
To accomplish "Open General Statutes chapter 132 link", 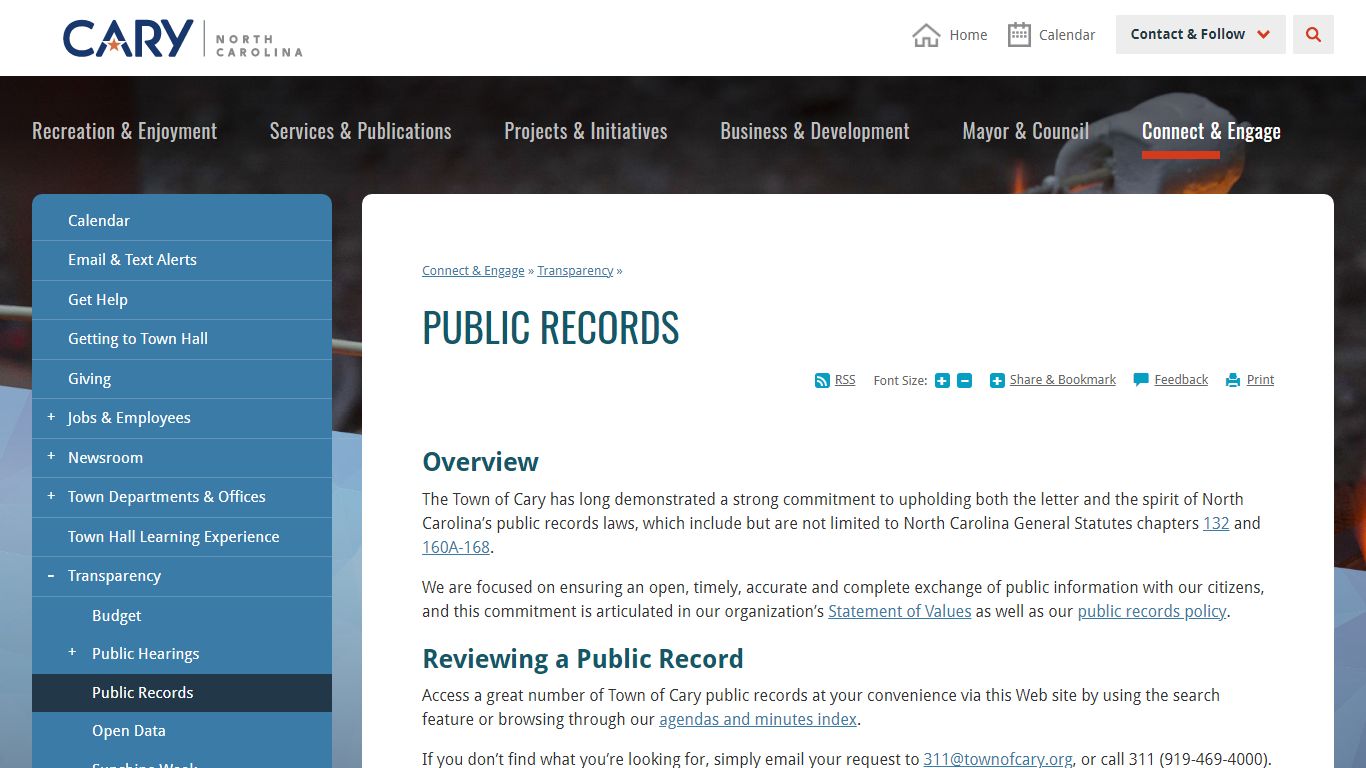I will (x=1216, y=523).
